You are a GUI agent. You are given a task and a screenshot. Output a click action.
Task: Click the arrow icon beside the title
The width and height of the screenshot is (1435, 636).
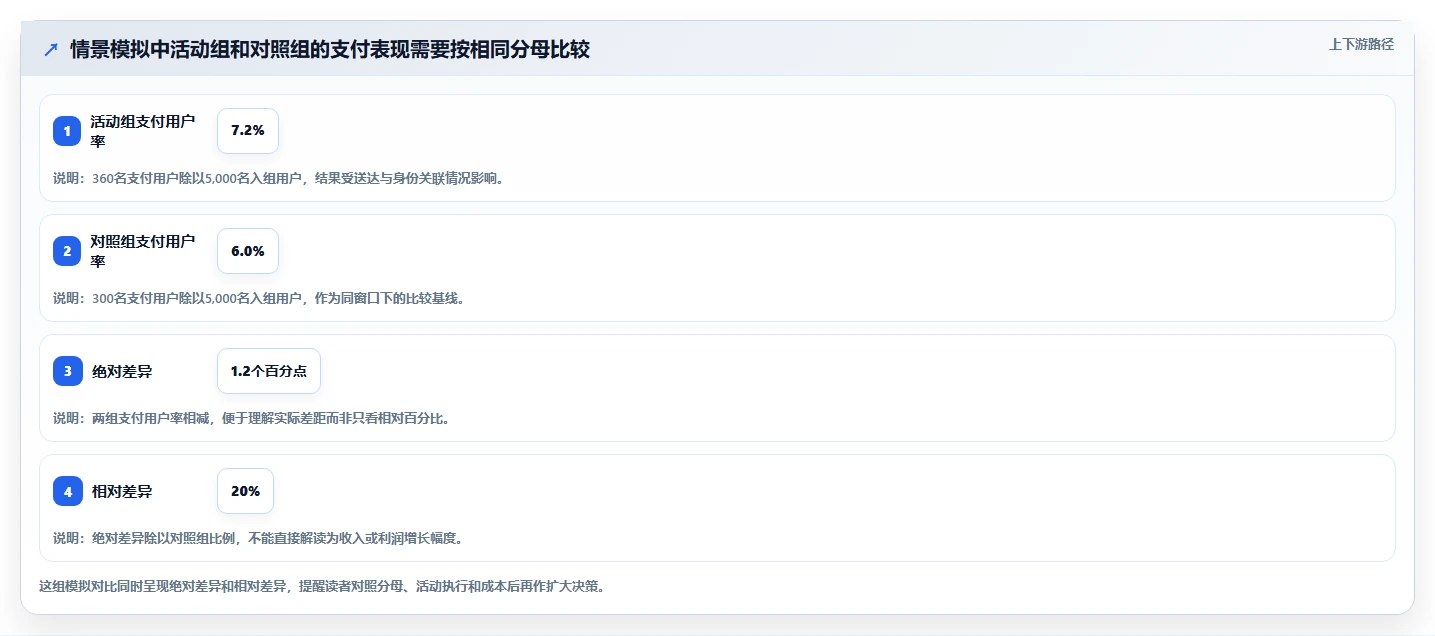point(51,49)
